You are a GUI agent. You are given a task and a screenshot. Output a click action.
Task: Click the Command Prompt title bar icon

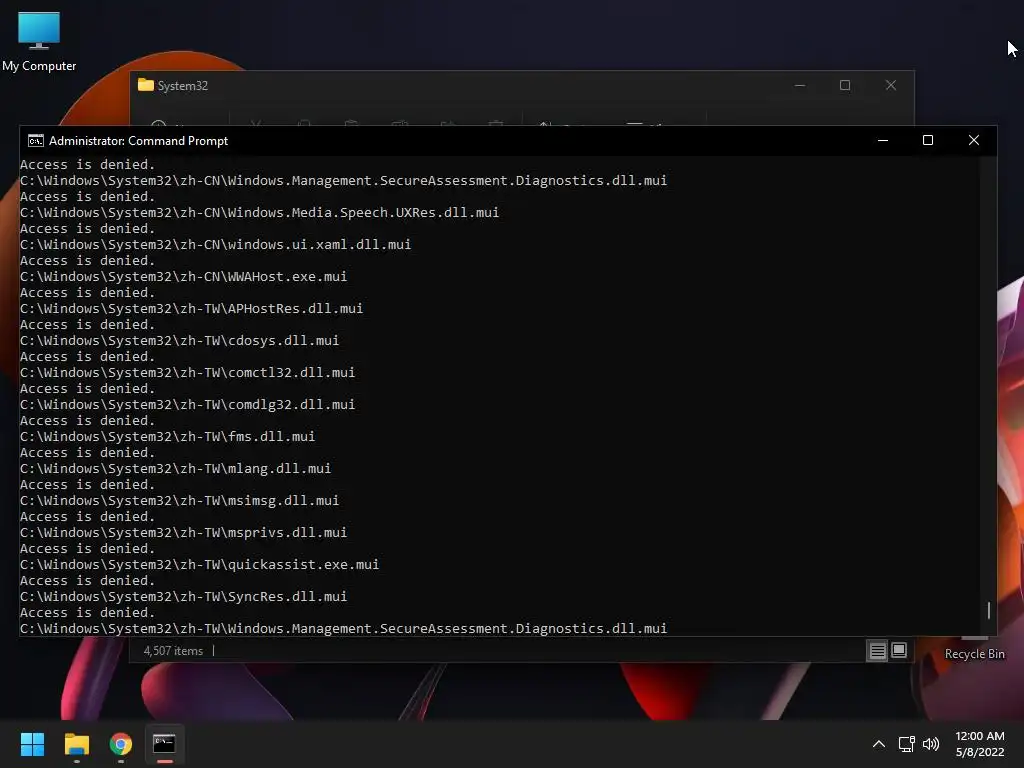click(x=35, y=140)
